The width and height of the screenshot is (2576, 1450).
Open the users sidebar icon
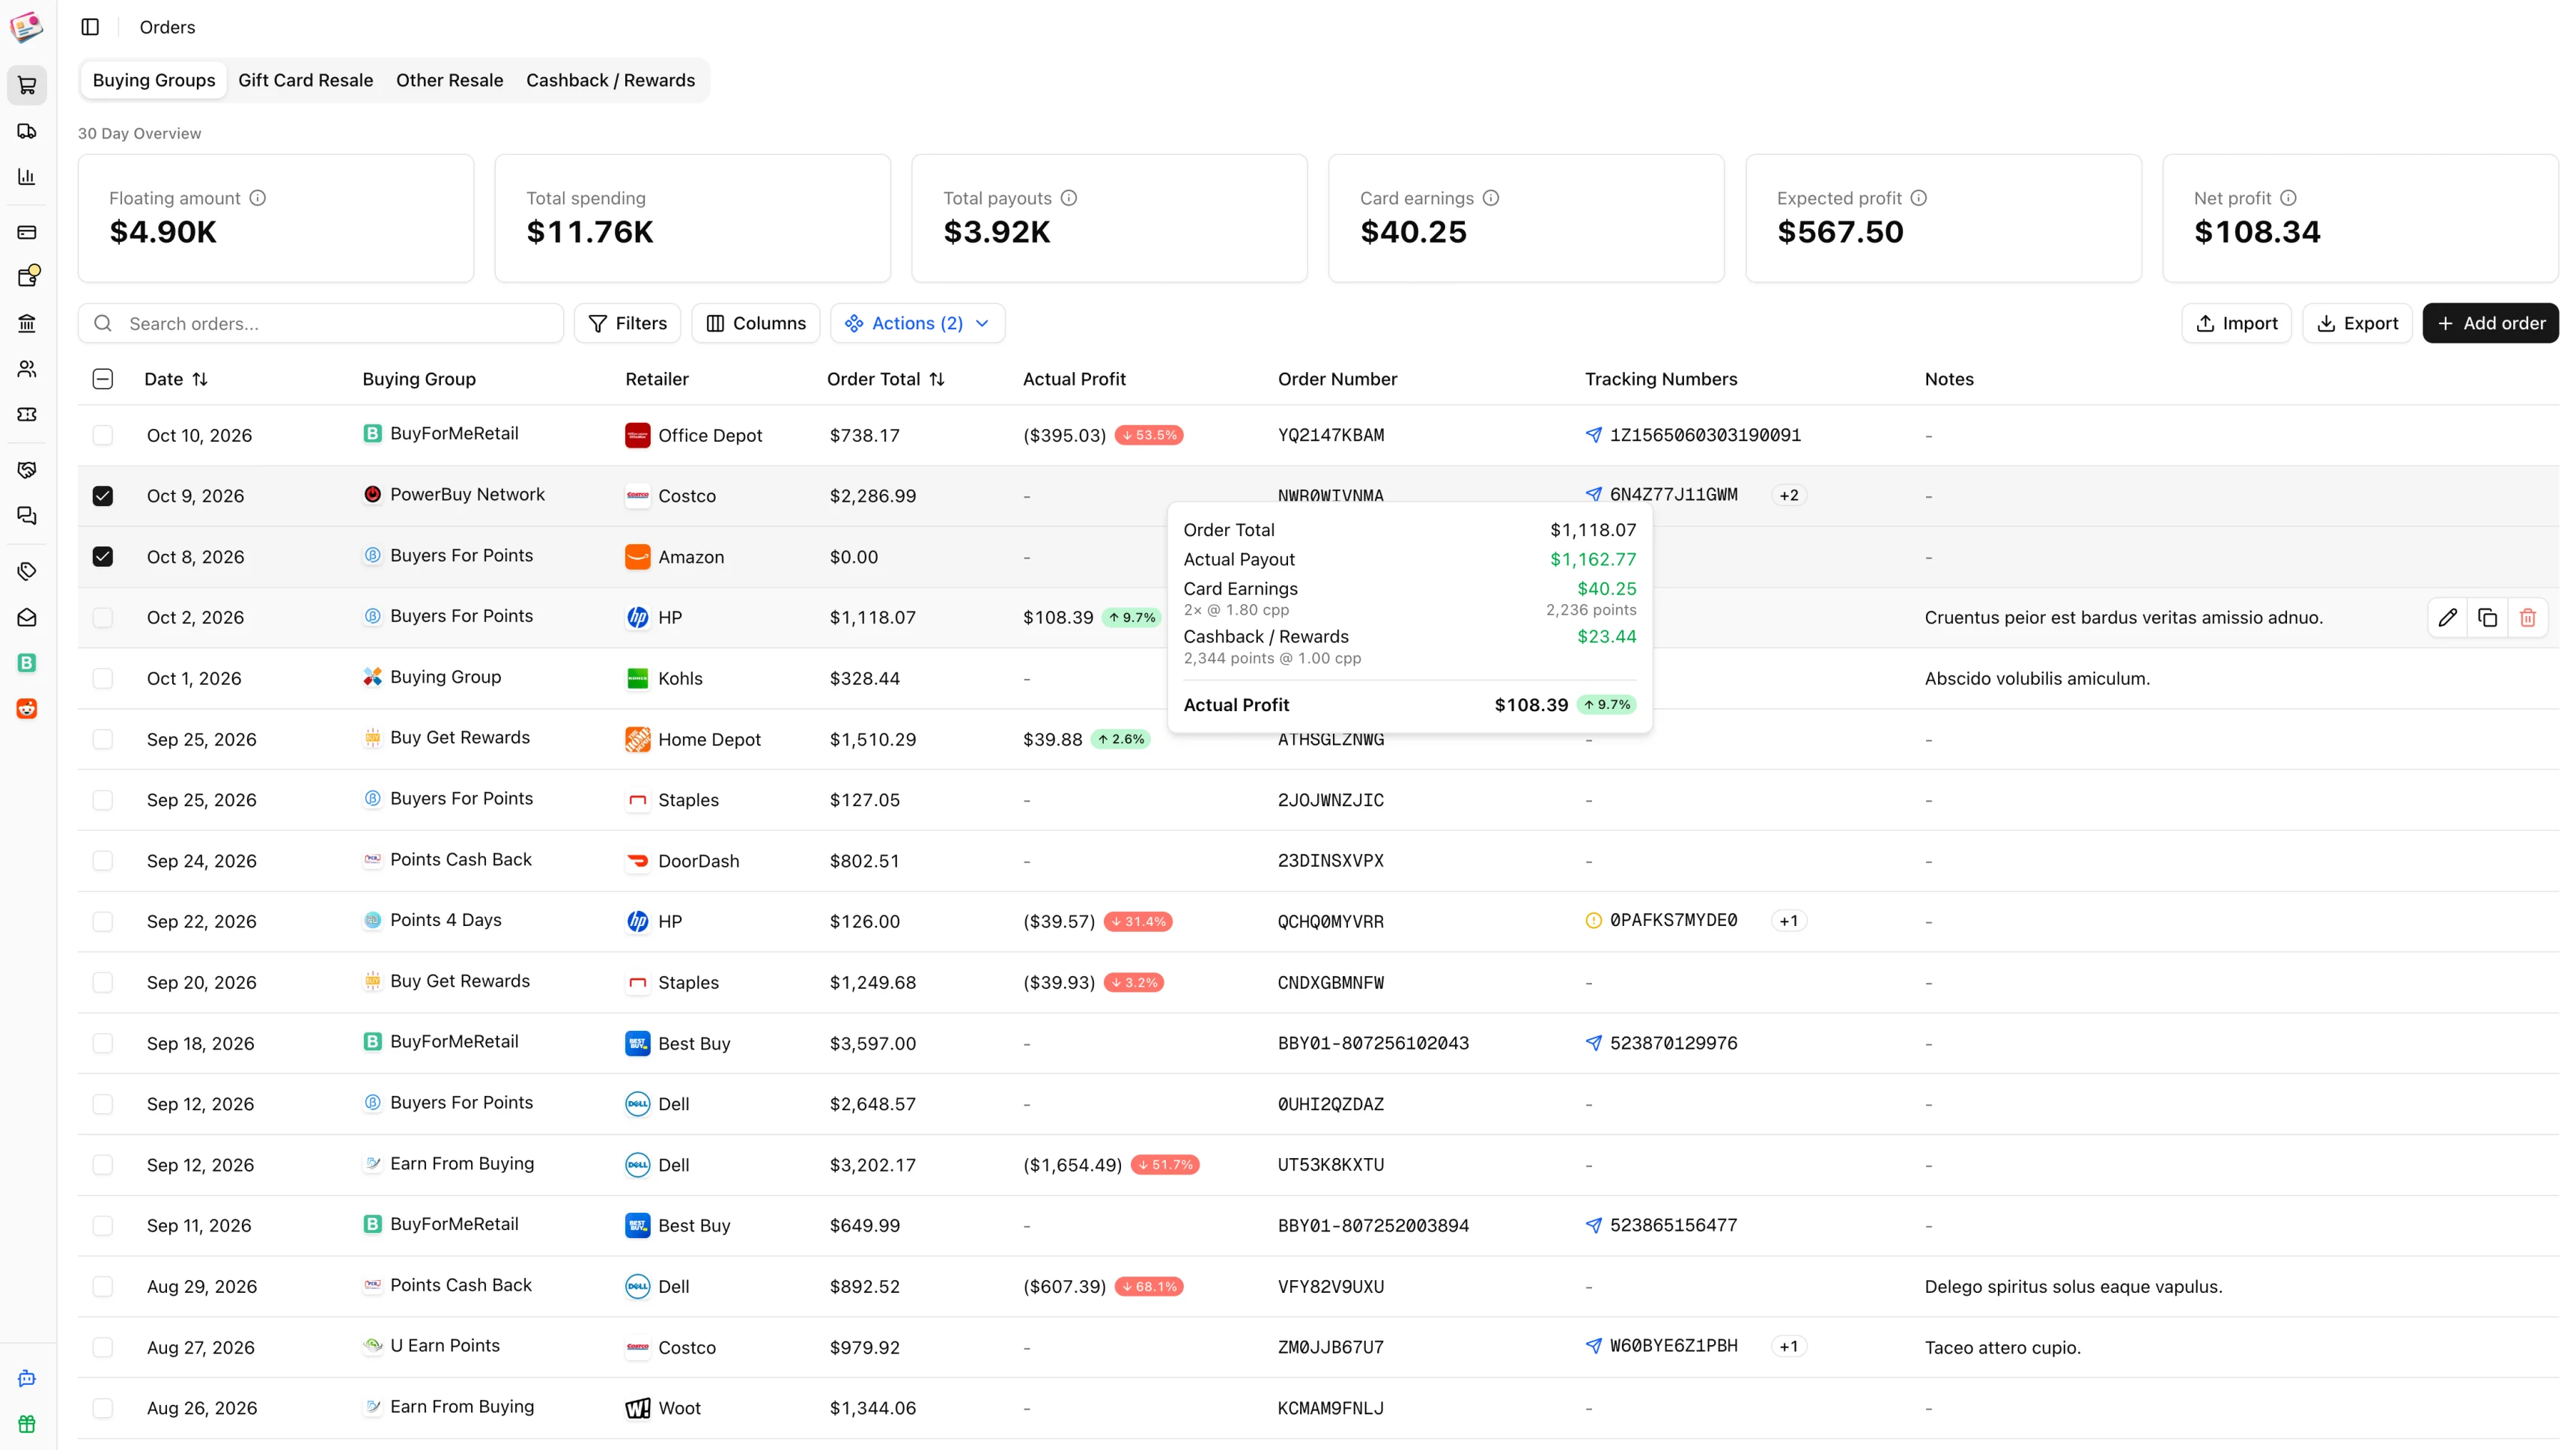click(27, 369)
